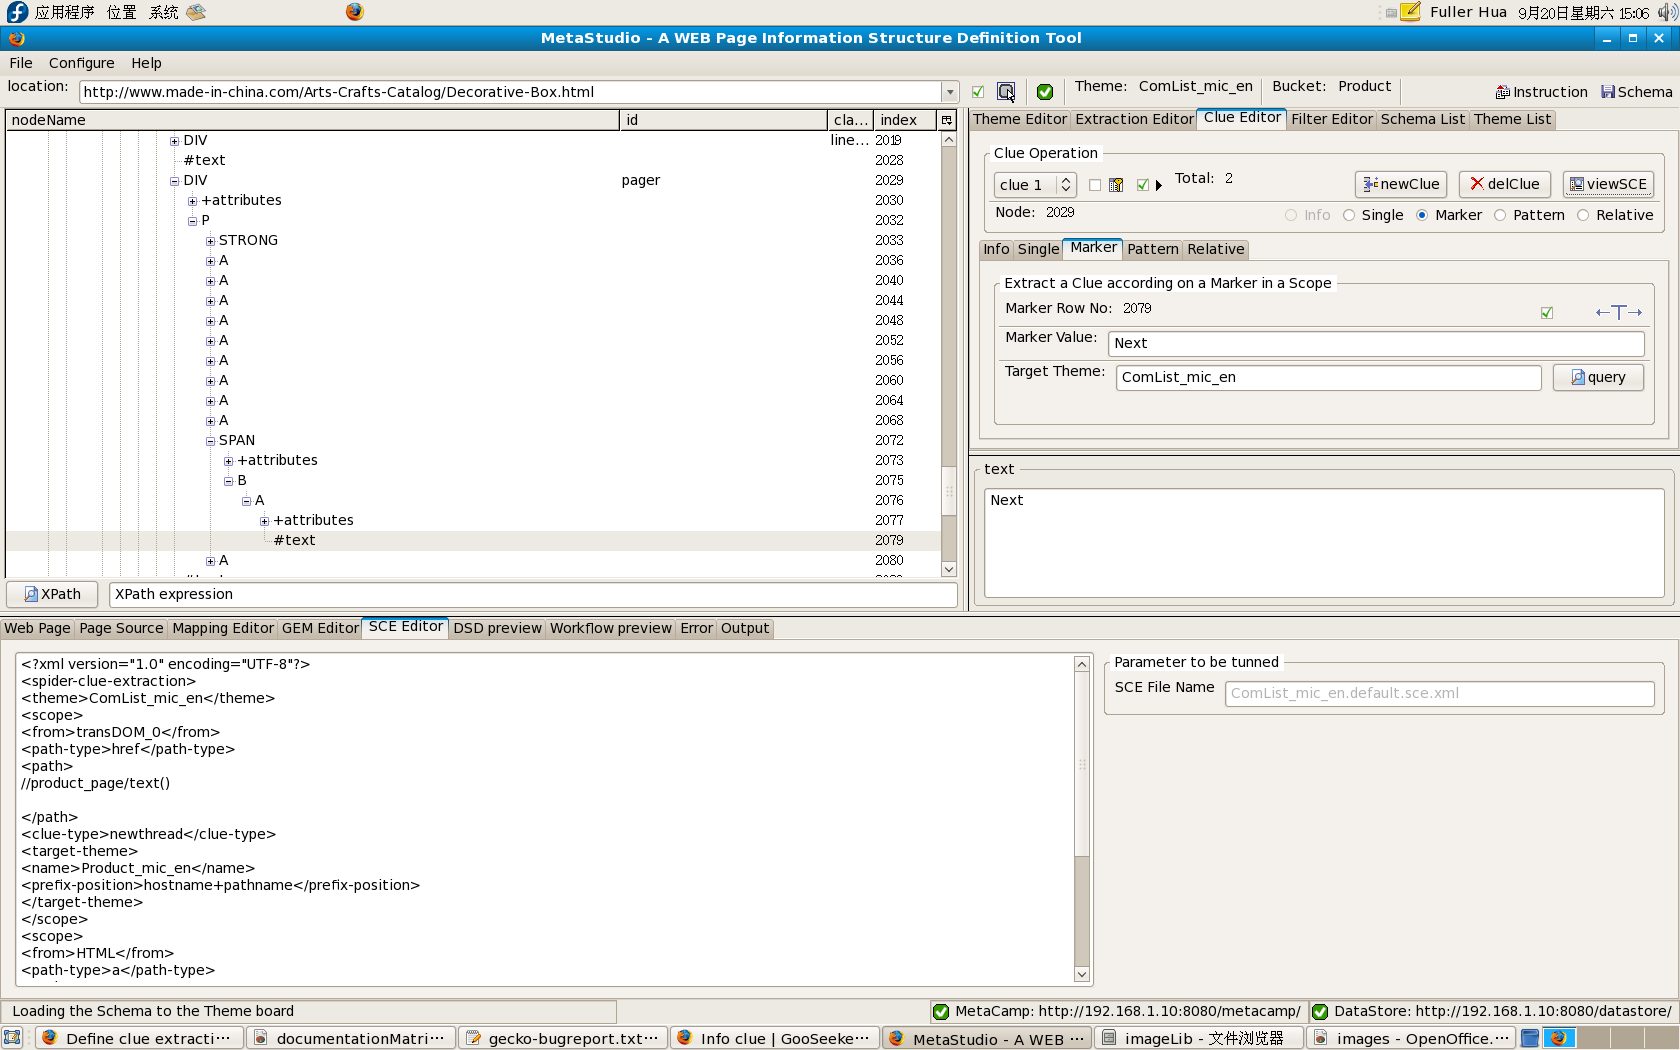The image size is (1680, 1050).
Task: Collapse the DIV pager node 2029
Action: 174,181
